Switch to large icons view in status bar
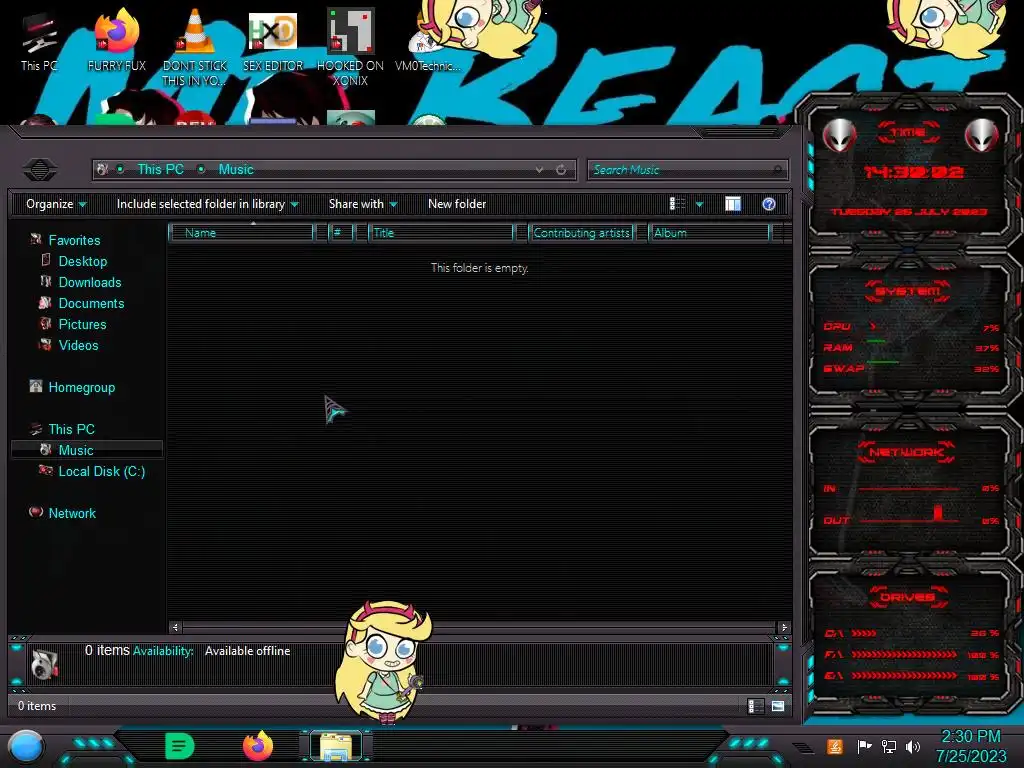The height and width of the screenshot is (768, 1024). coord(778,706)
